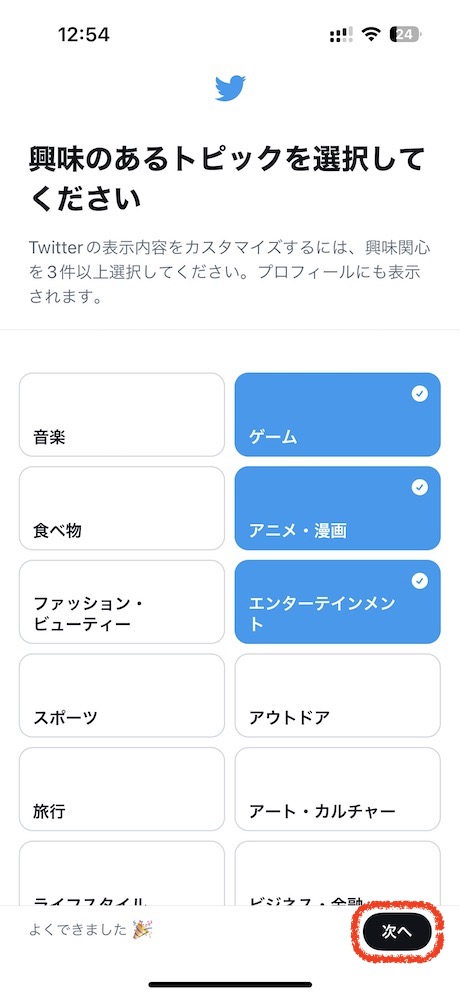Choose the アート・カルチャー topic
This screenshot has height=997, width=460.
pyautogui.click(x=337, y=789)
